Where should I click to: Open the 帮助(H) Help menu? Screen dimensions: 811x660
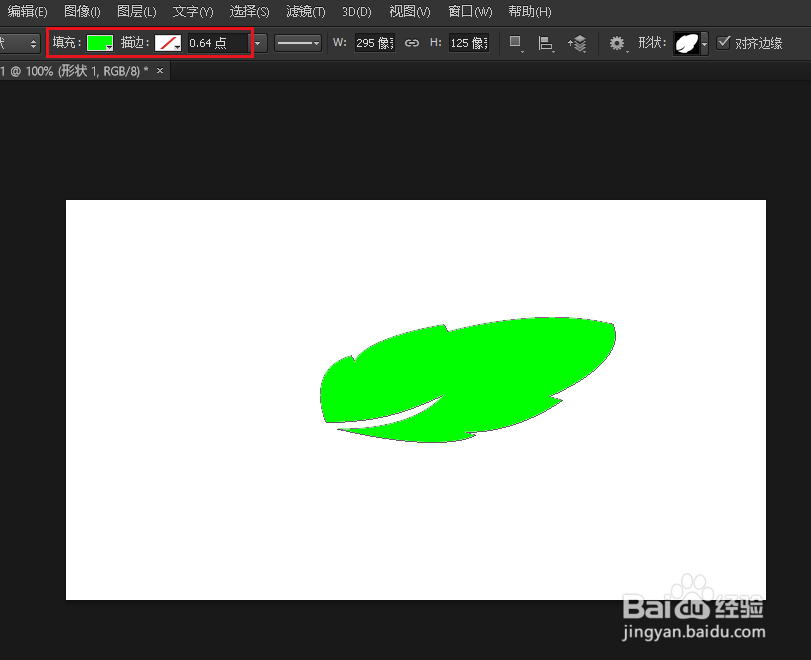(x=530, y=11)
